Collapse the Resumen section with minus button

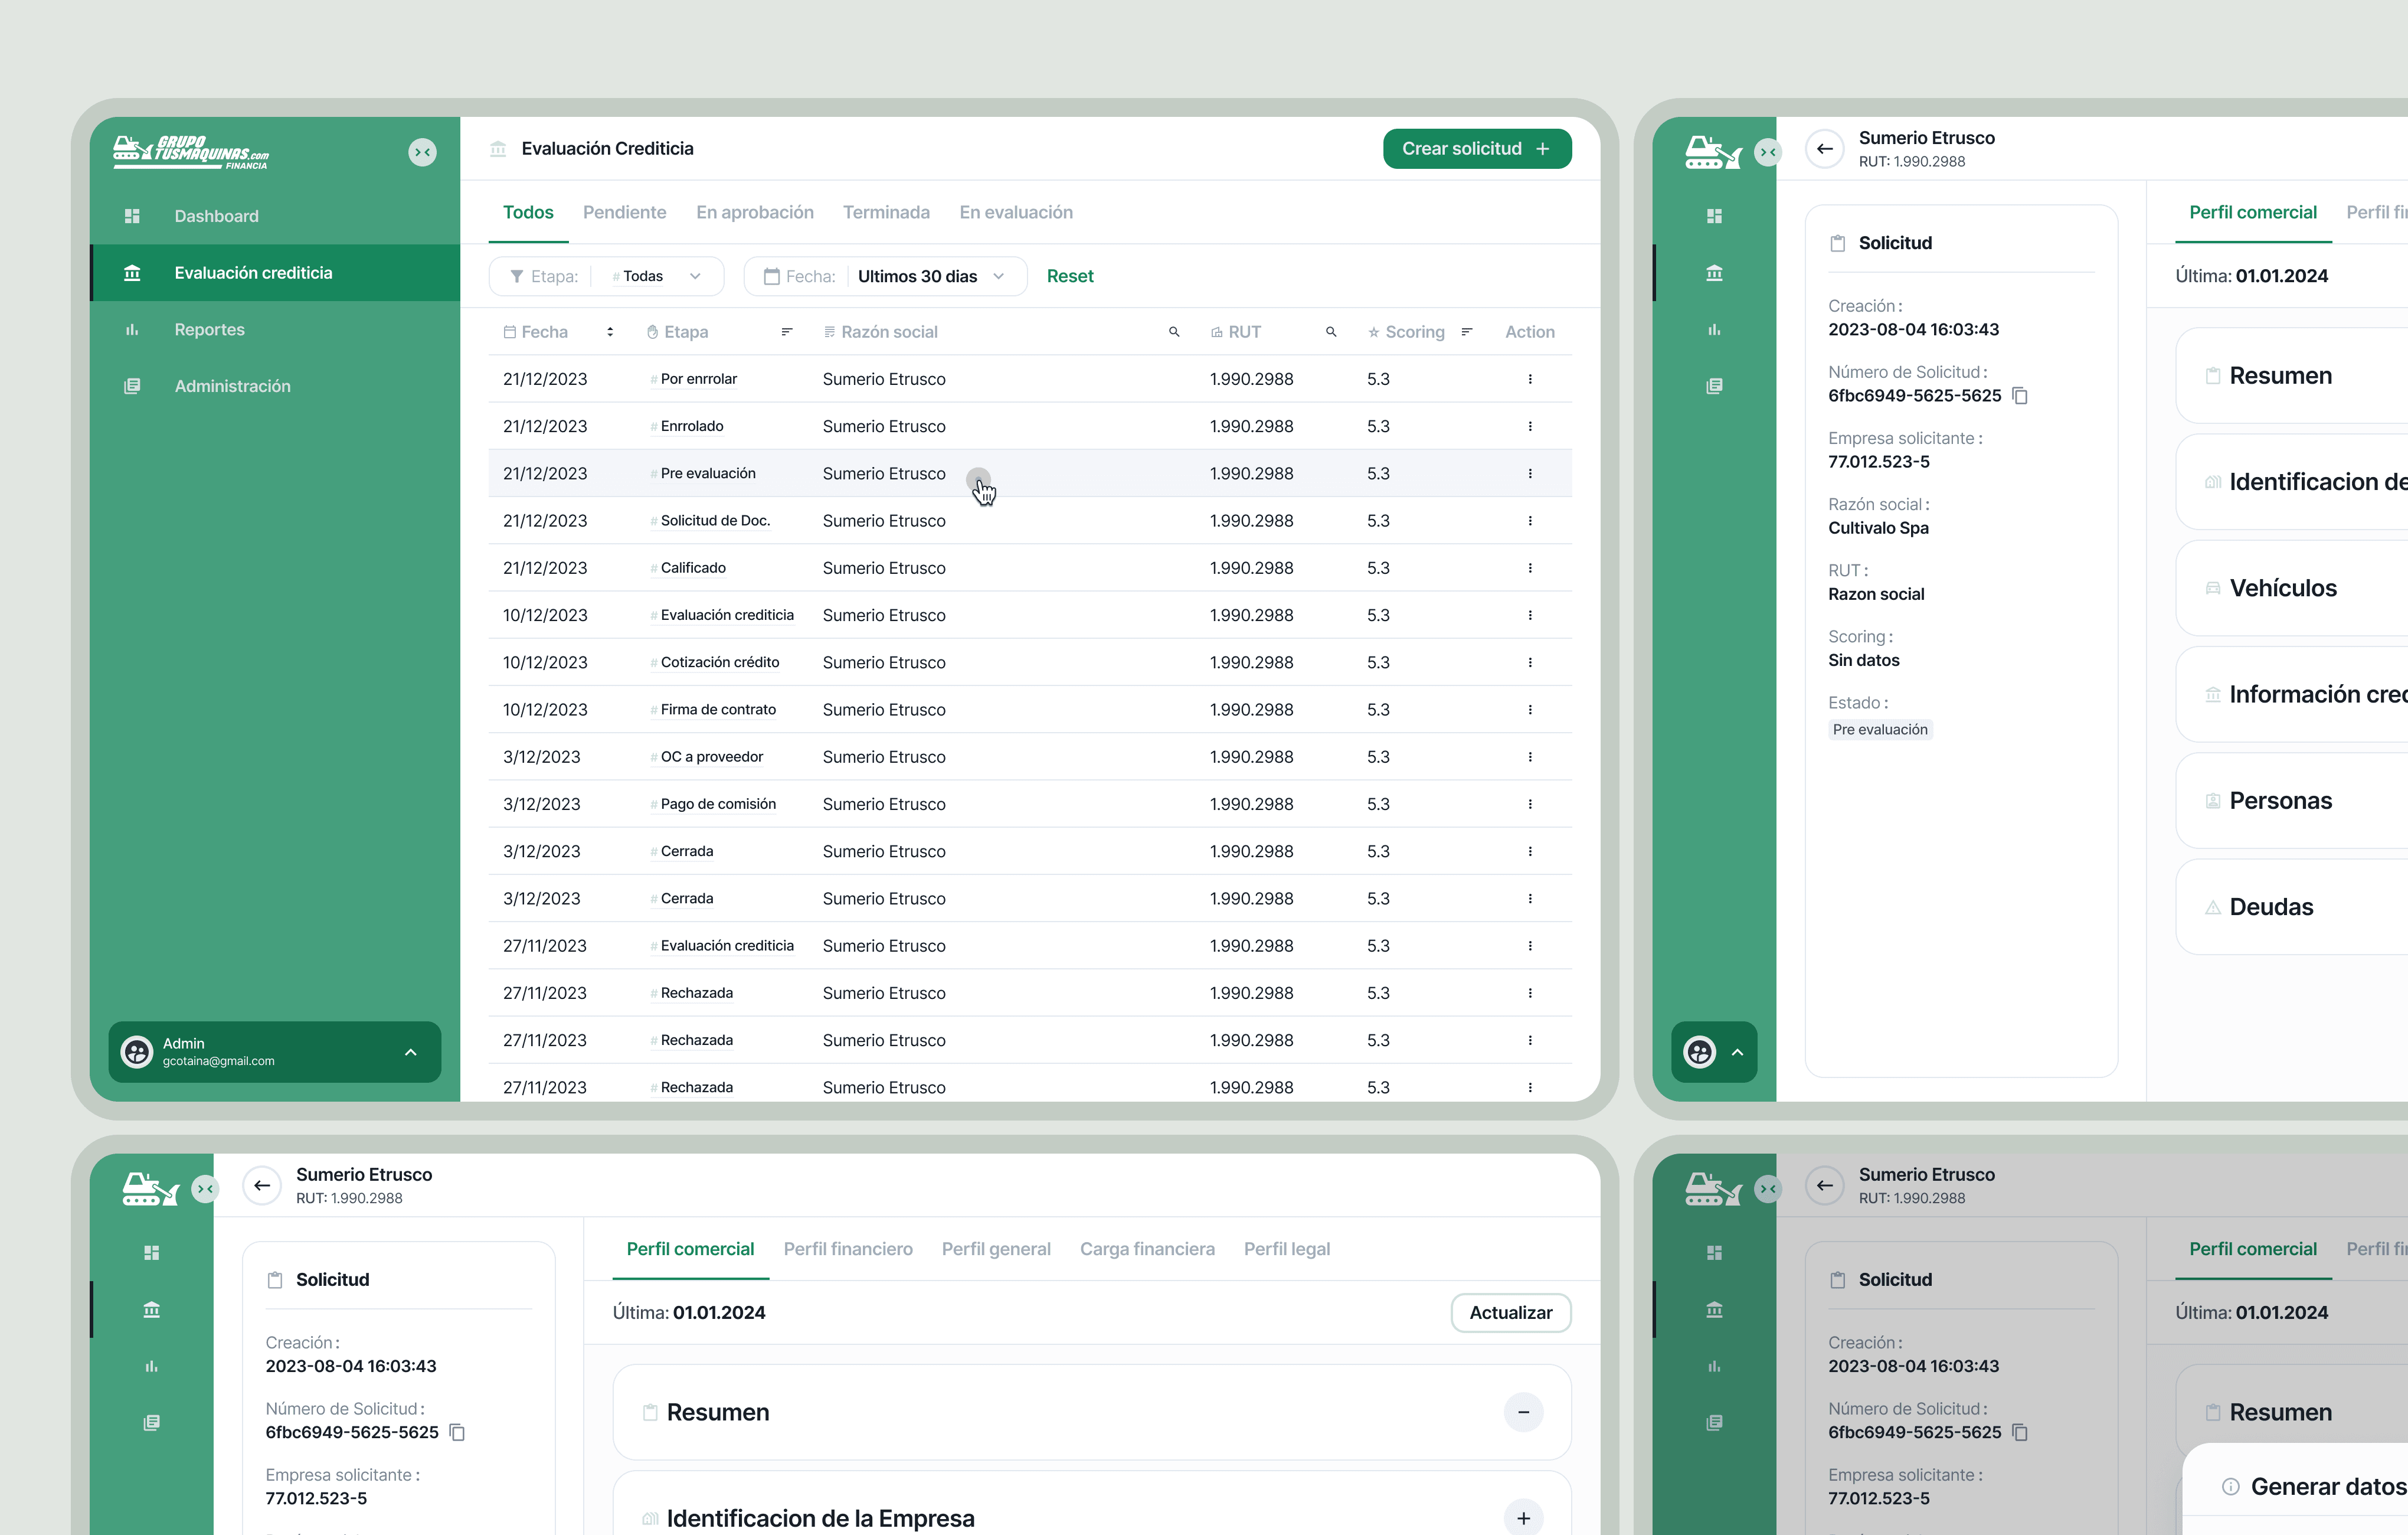[1523, 1412]
